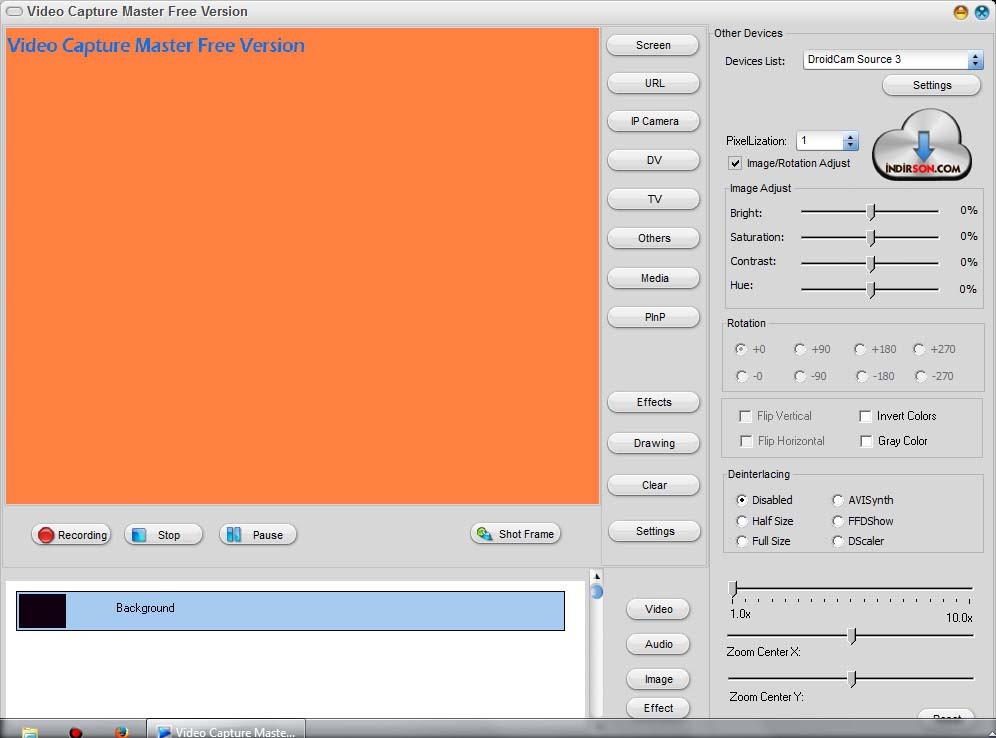Decrease PixelLization with the down arrow
The height and width of the screenshot is (738, 996).
click(850, 145)
